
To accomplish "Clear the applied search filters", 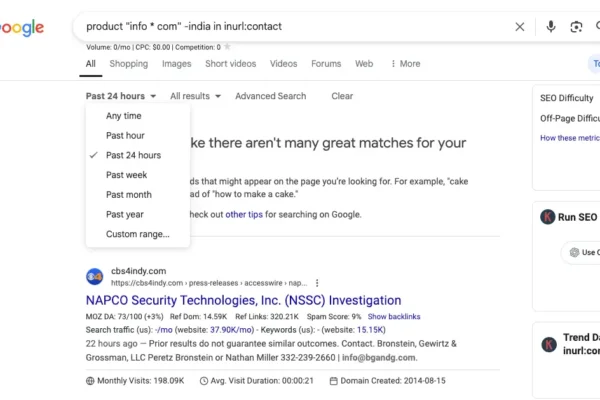I will [342, 96].
